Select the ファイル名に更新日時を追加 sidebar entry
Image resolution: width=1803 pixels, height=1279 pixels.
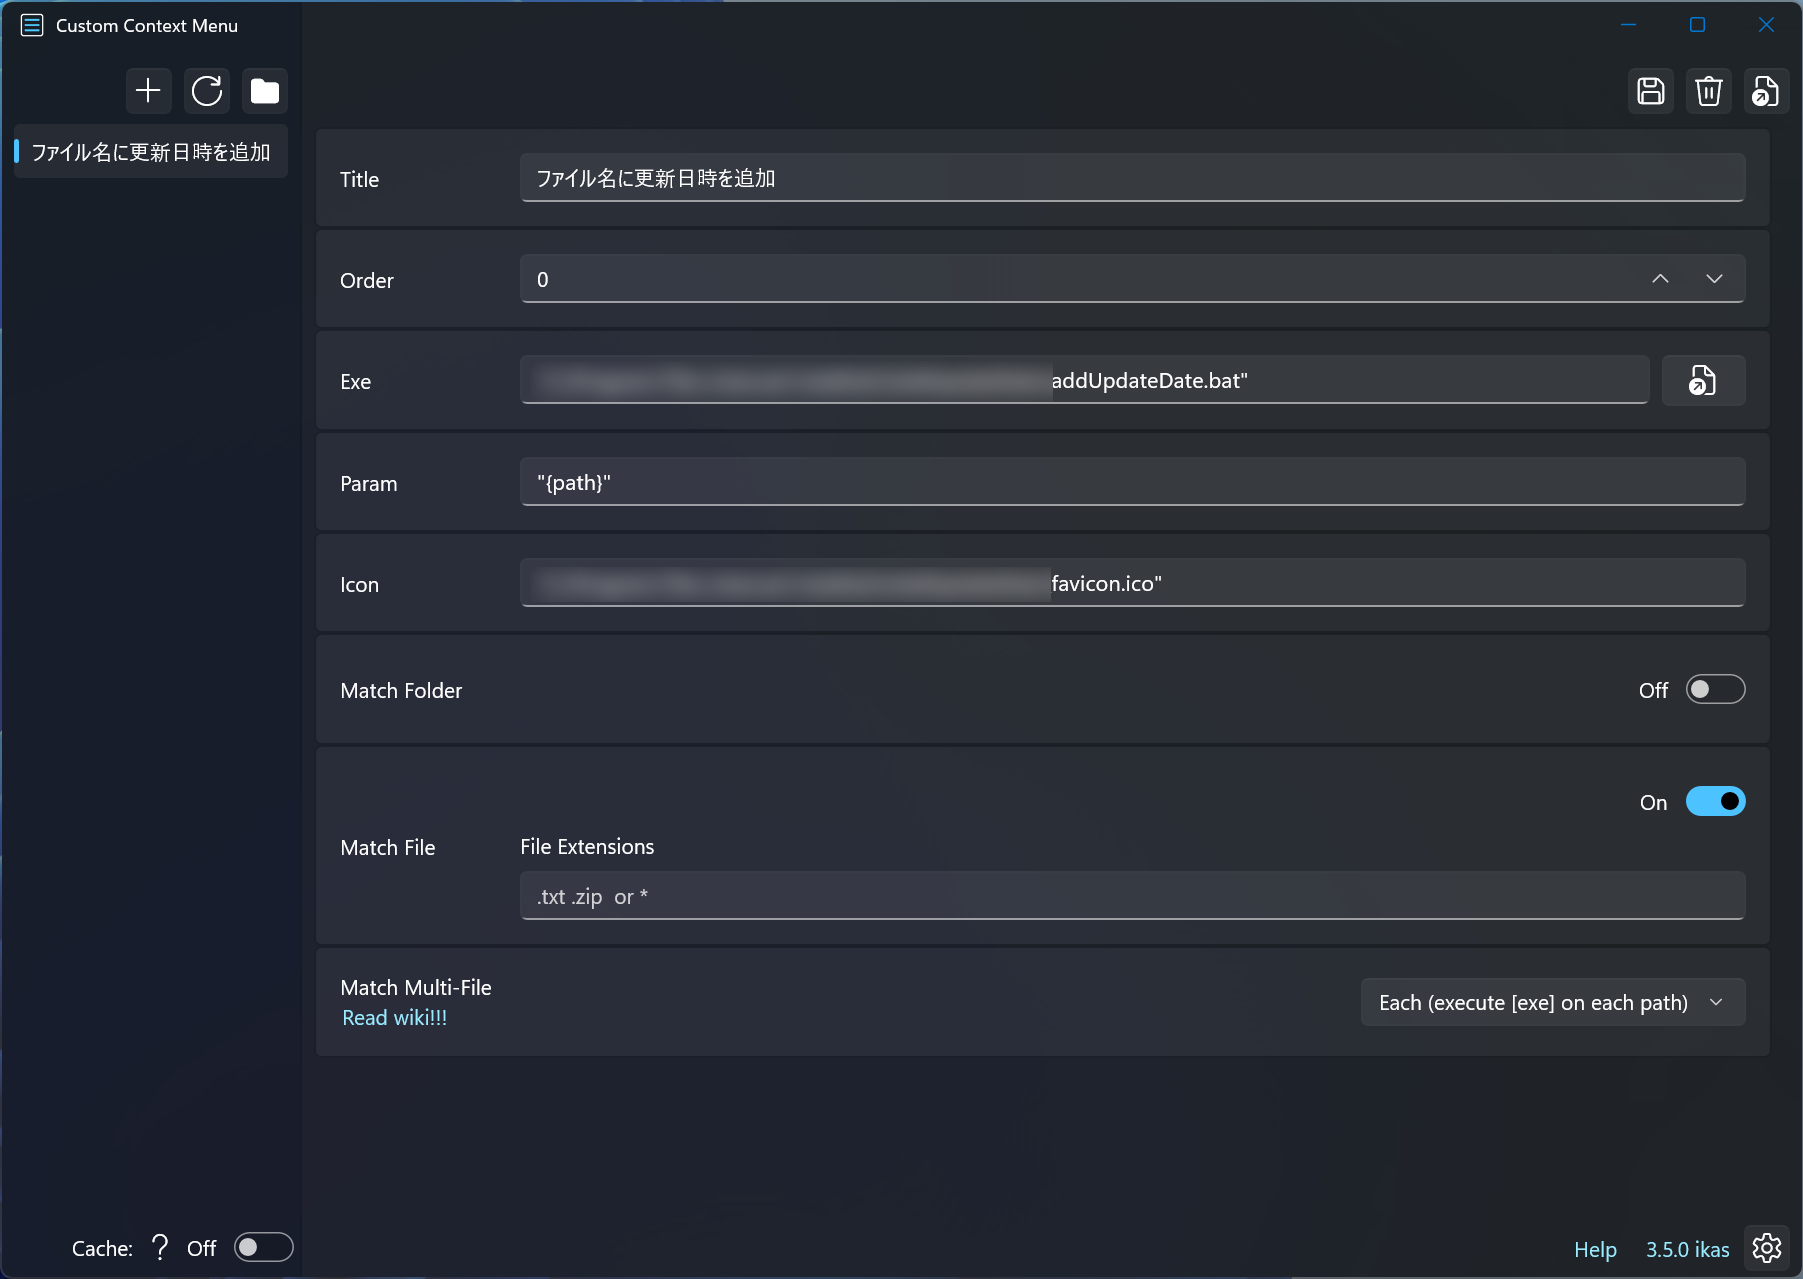pos(150,152)
